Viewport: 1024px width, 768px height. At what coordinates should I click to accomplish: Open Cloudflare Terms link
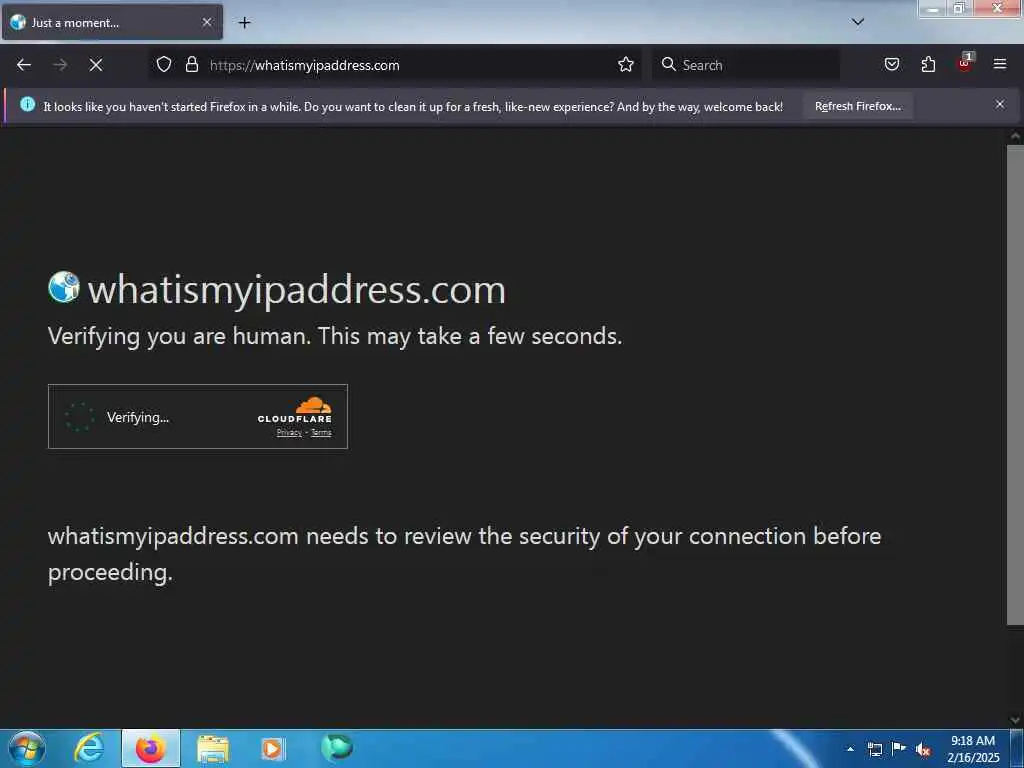tap(321, 432)
